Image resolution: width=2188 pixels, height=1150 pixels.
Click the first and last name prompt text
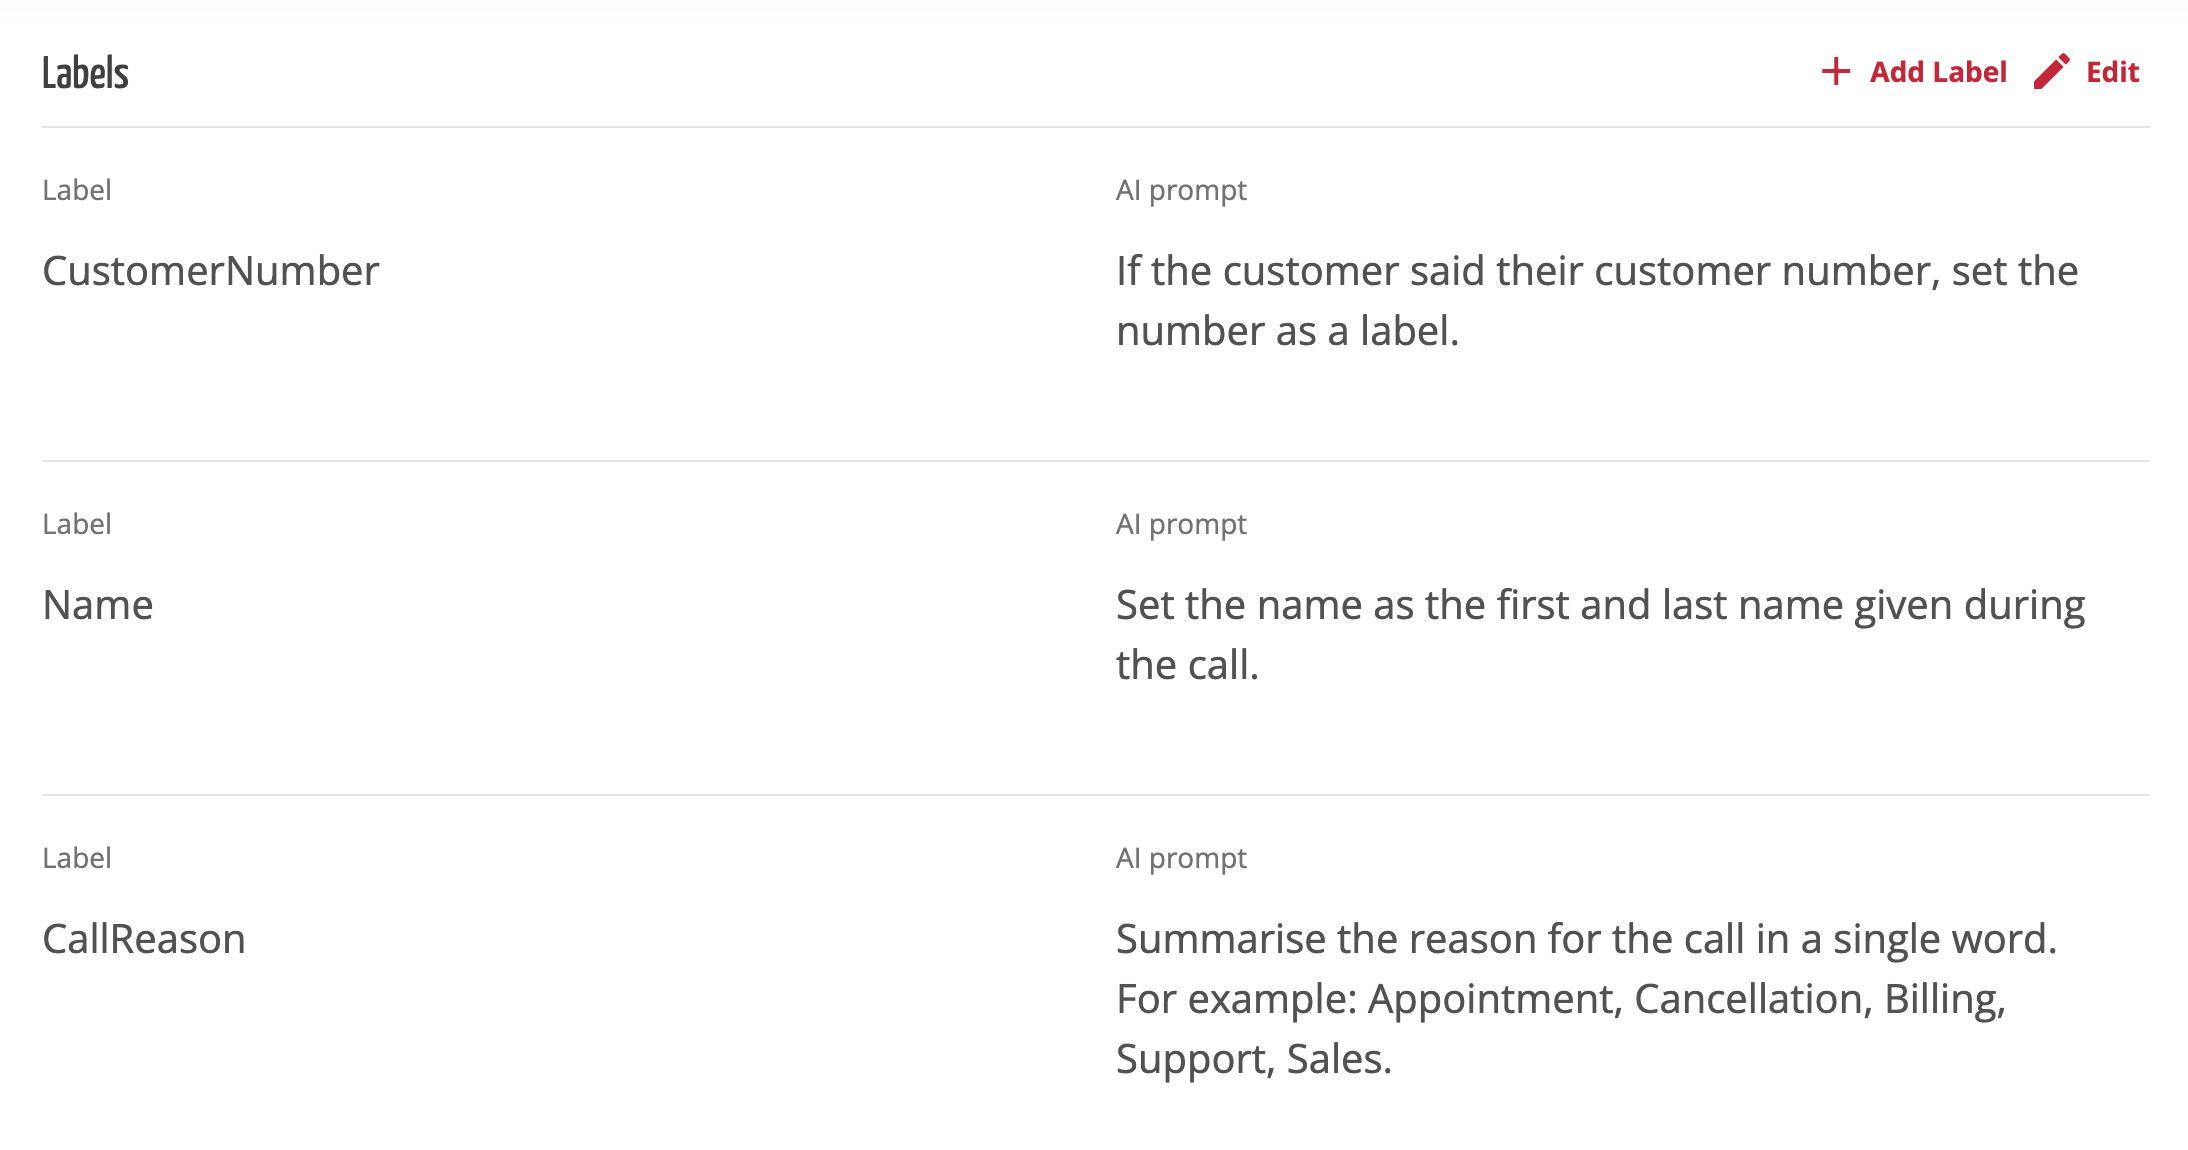[1599, 634]
